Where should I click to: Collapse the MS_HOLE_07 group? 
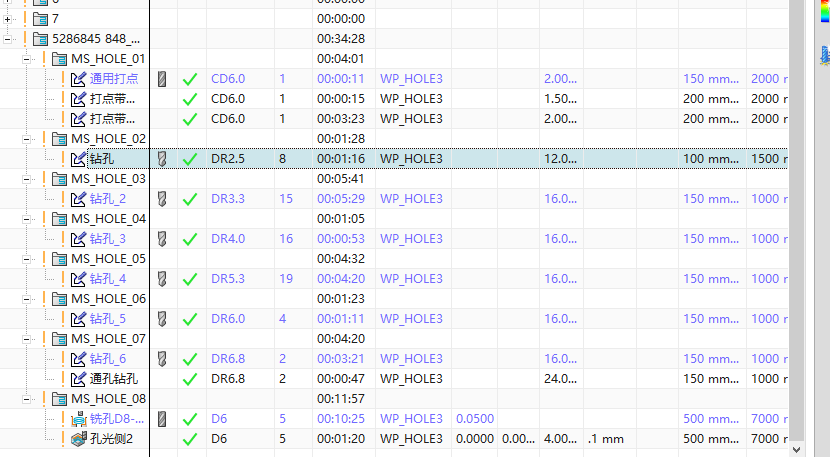click(x=26, y=339)
